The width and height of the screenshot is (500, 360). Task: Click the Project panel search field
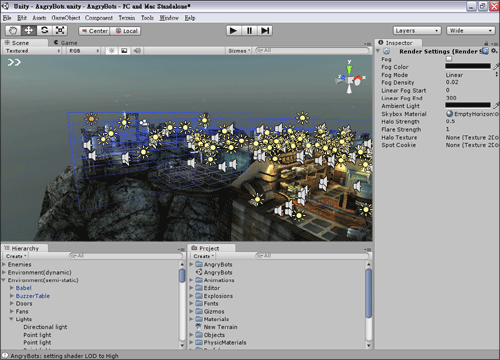click(313, 256)
